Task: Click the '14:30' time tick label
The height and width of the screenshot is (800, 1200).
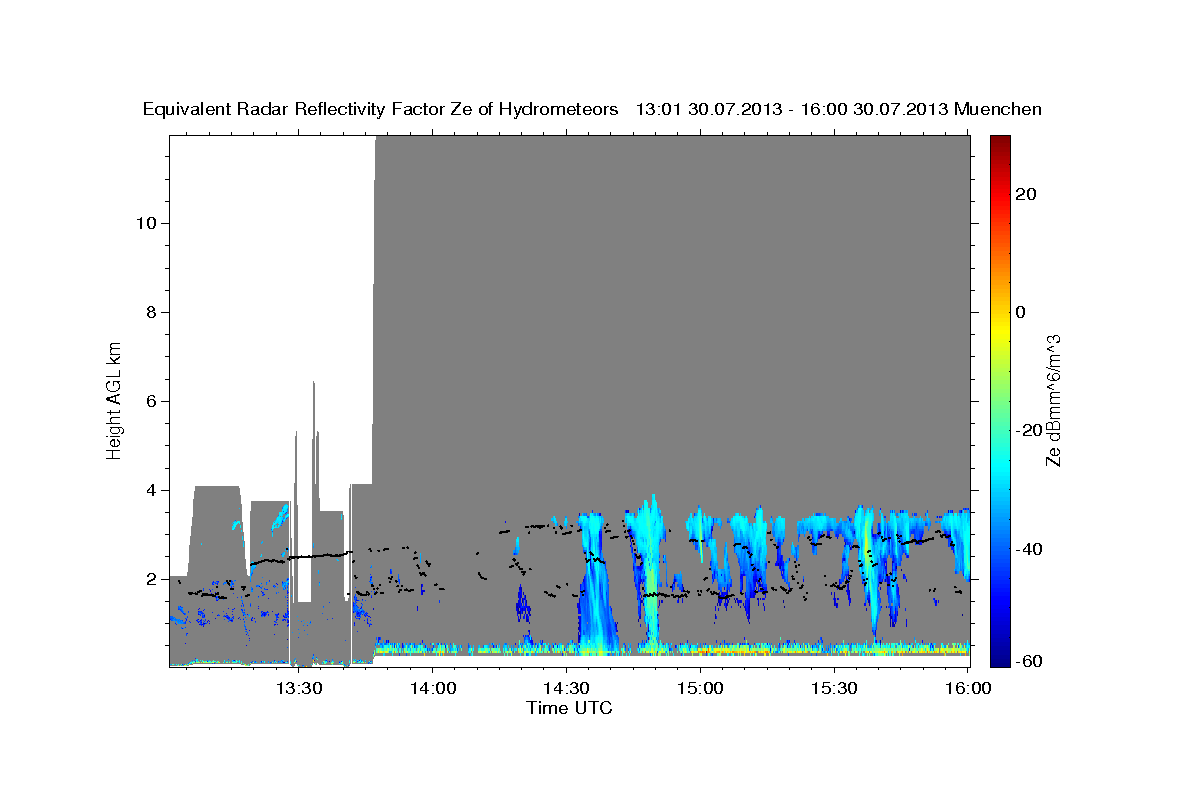Action: (566, 688)
